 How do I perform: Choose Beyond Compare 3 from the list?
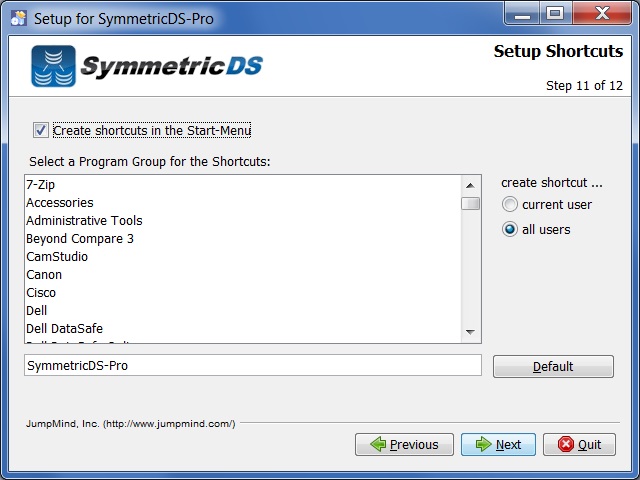pyautogui.click(x=243, y=238)
